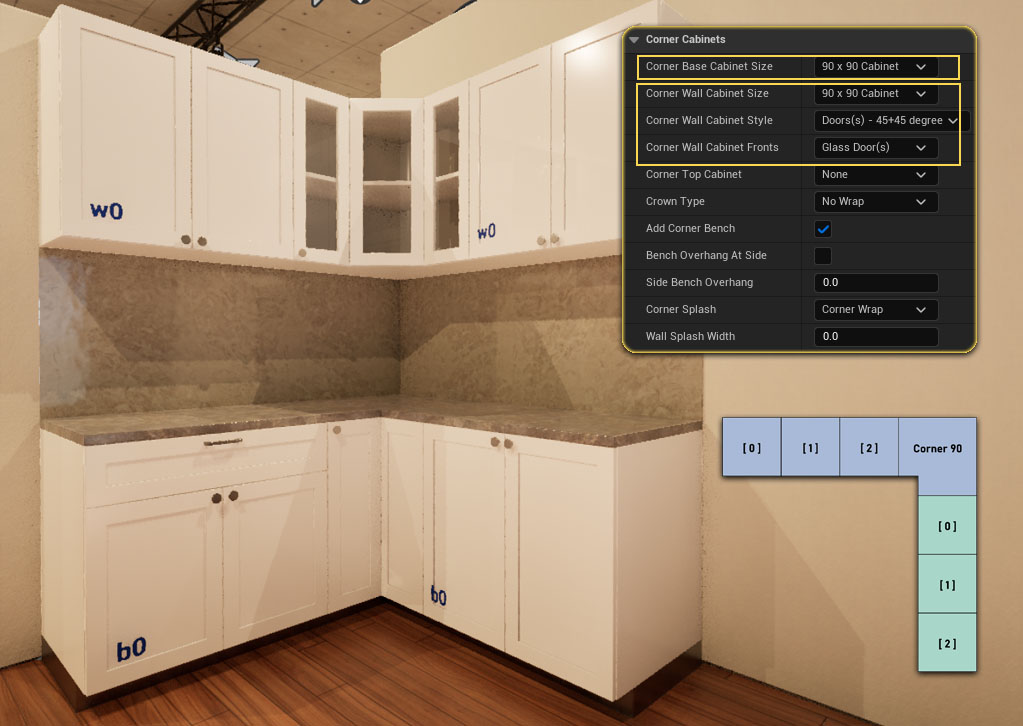Viewport: 1023px width, 726px height.
Task: Collapse the Corner Cabinets section triangle
Action: [x=634, y=40]
